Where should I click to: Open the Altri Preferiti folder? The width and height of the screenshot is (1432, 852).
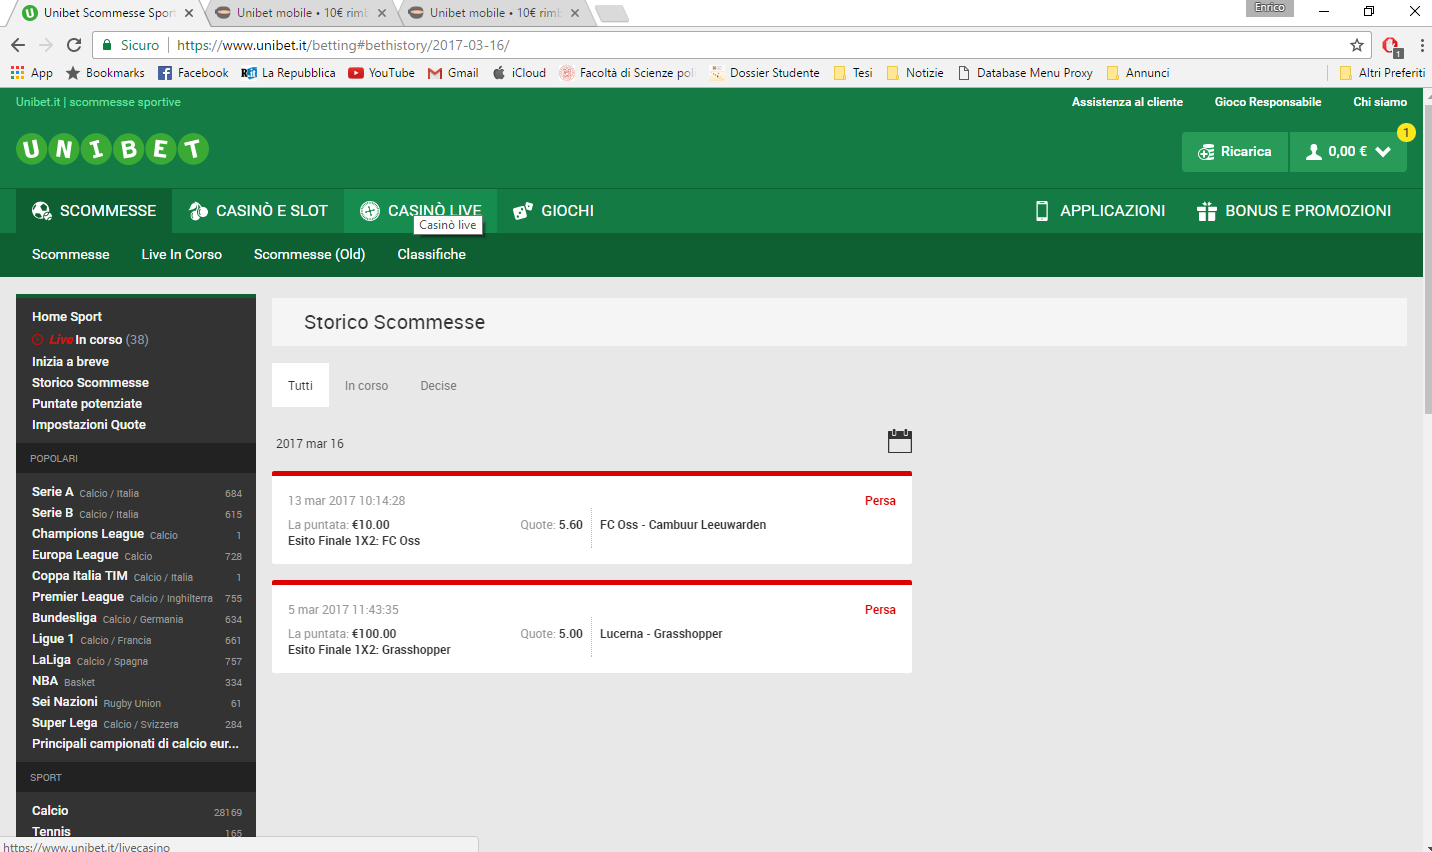tap(1382, 73)
